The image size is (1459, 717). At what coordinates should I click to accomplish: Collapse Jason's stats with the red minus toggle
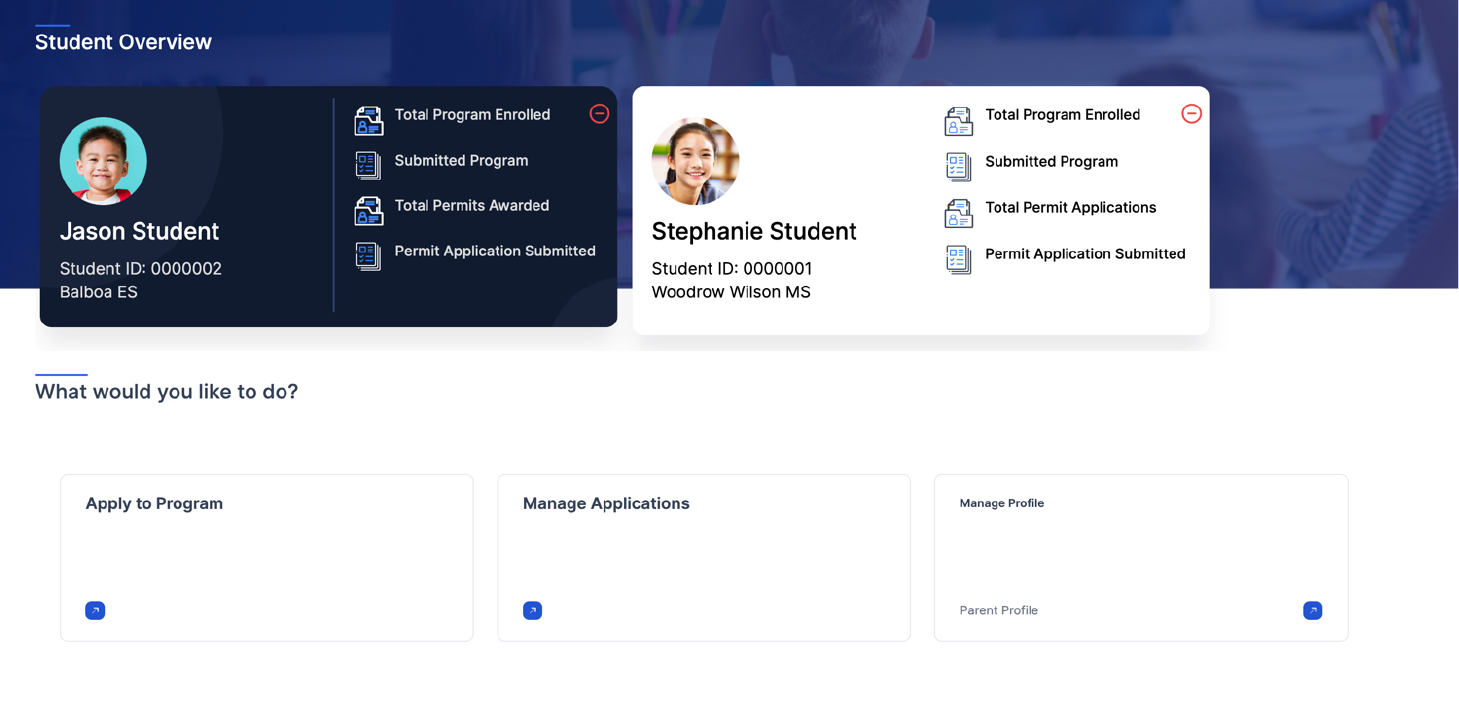[x=599, y=114]
